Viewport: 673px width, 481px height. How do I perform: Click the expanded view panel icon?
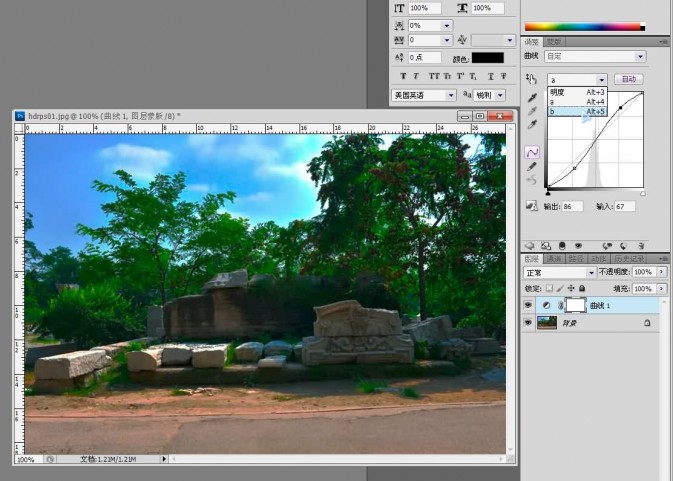pyautogui.click(x=546, y=246)
